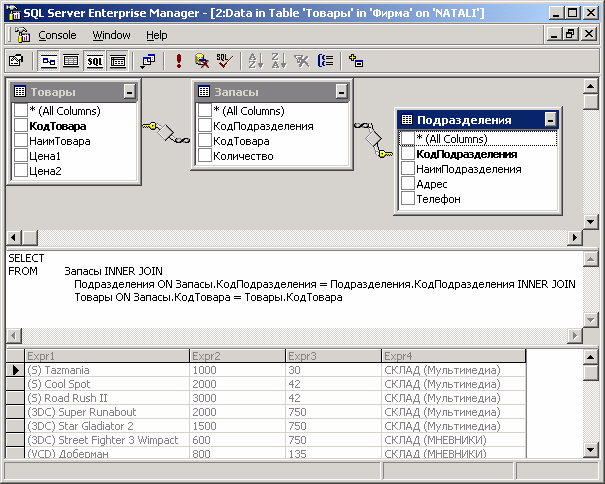Check НаимТовара column checkbox

(20, 141)
